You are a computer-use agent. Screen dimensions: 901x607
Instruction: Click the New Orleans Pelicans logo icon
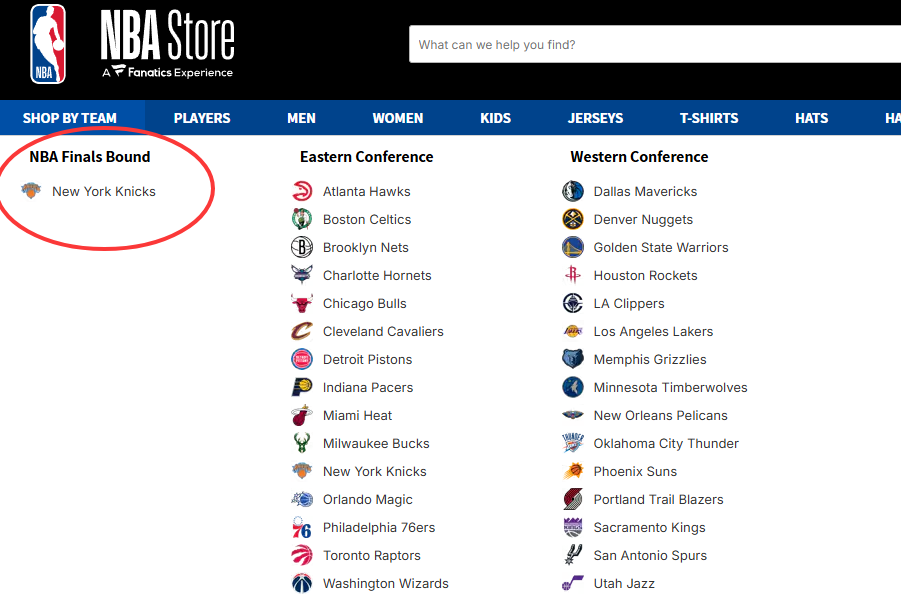pyautogui.click(x=573, y=415)
